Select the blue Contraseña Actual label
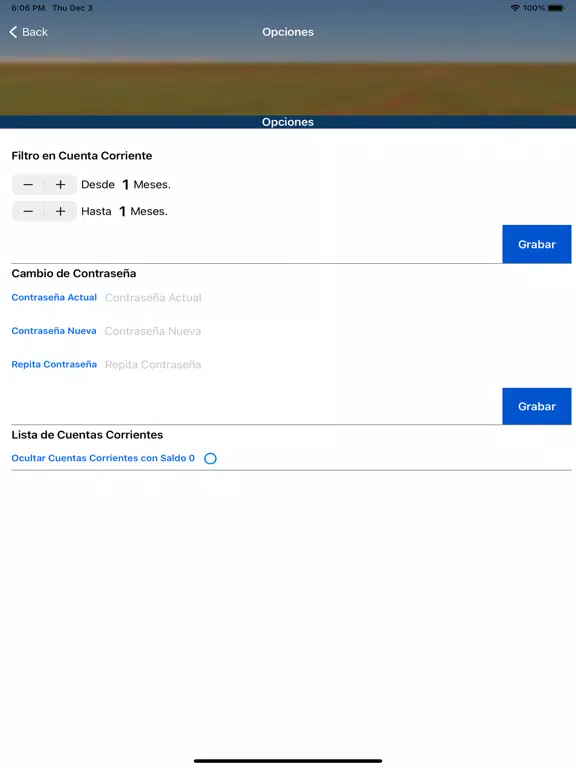This screenshot has width=576, height=768. 54,297
